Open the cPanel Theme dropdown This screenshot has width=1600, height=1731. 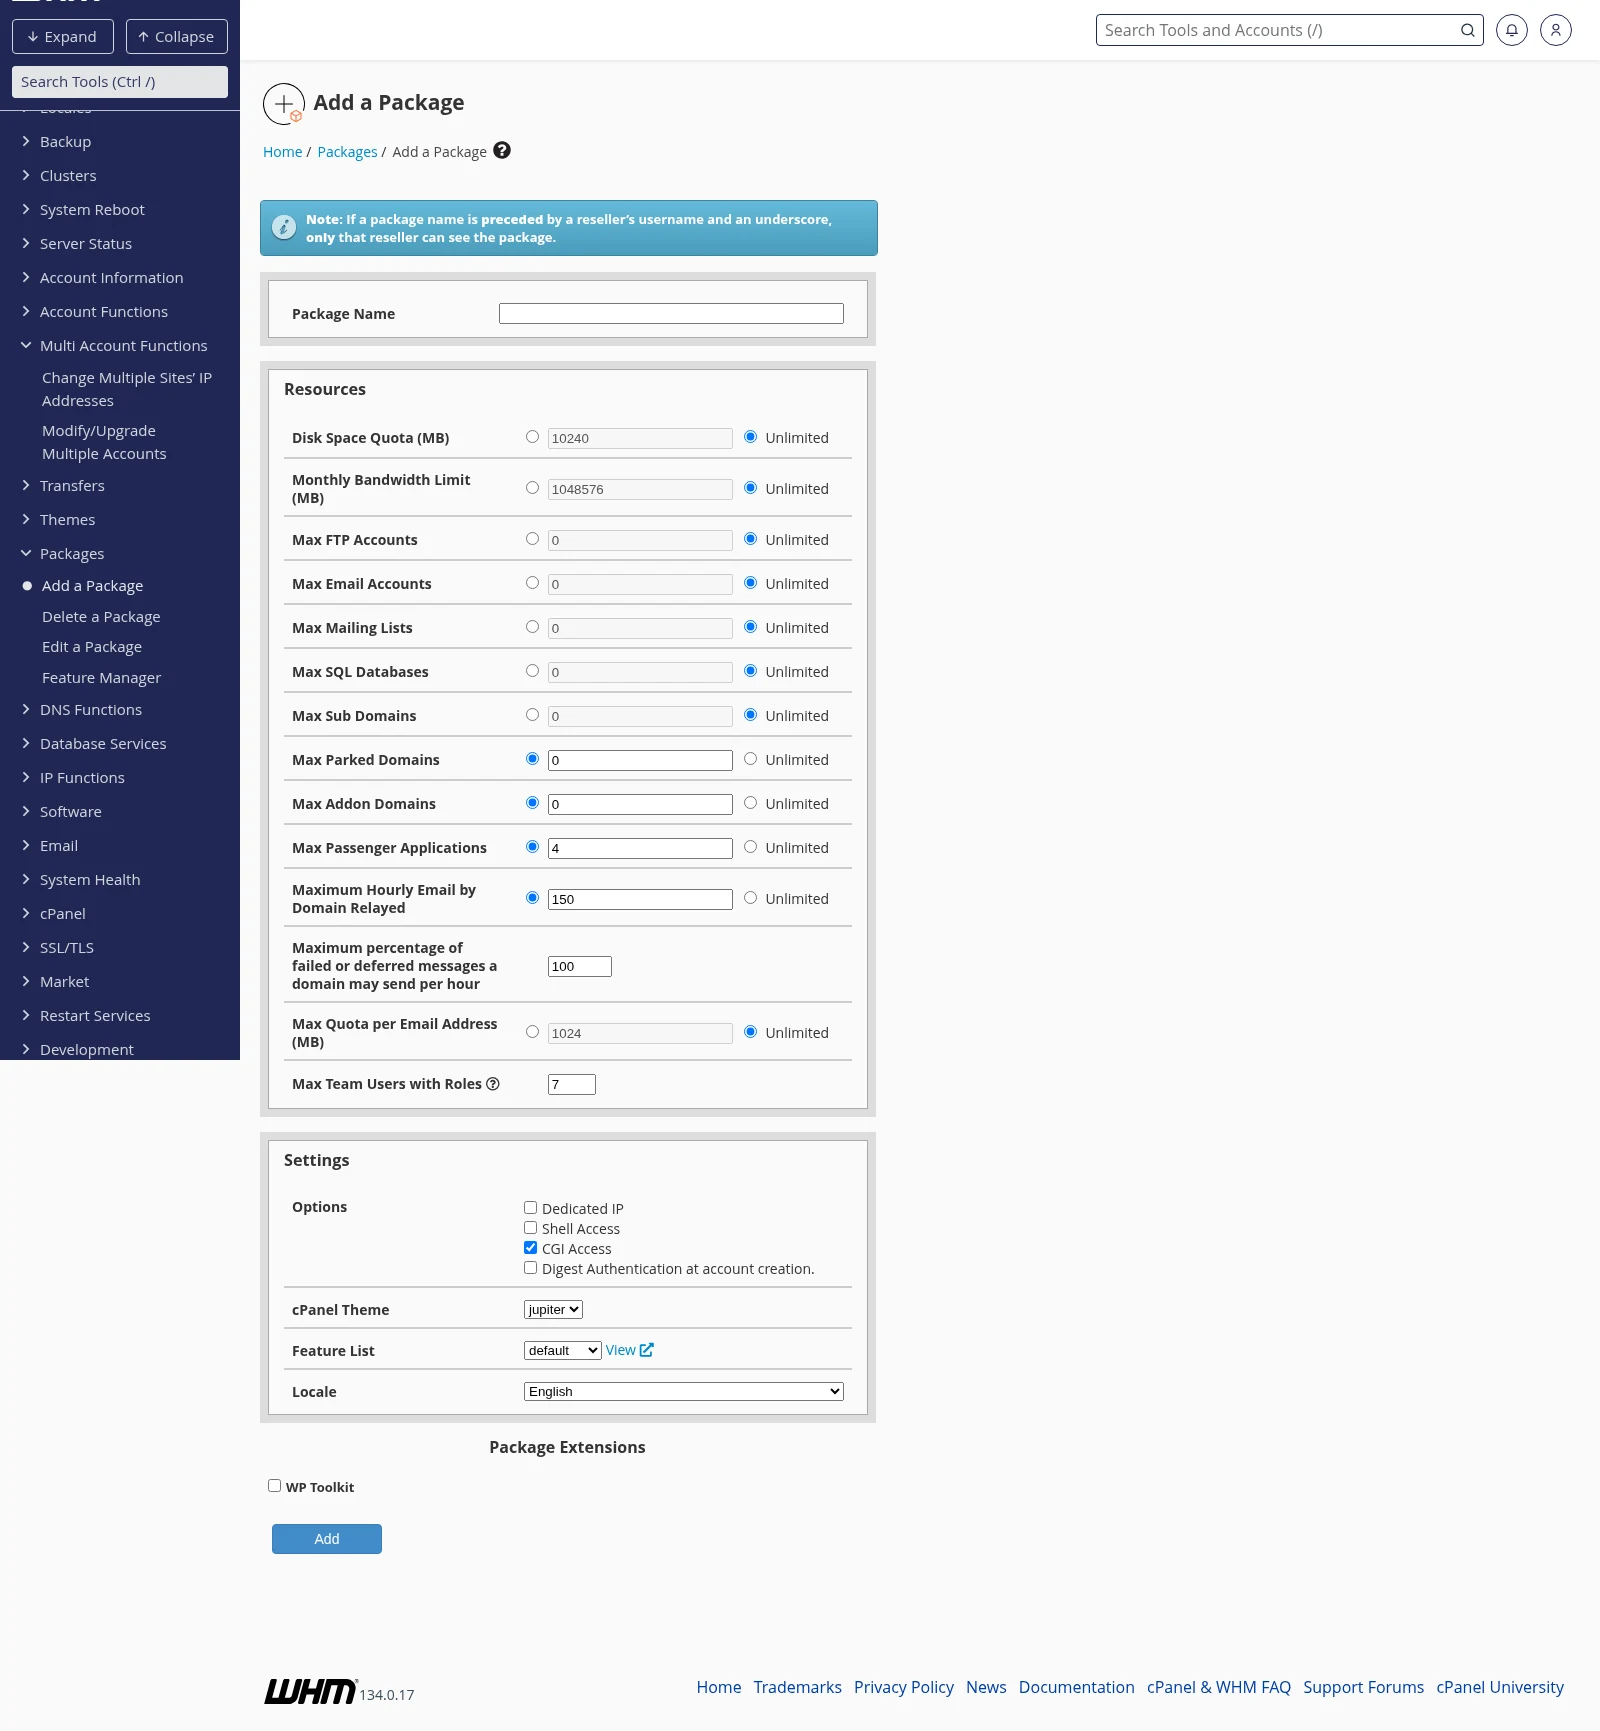pyautogui.click(x=553, y=1310)
